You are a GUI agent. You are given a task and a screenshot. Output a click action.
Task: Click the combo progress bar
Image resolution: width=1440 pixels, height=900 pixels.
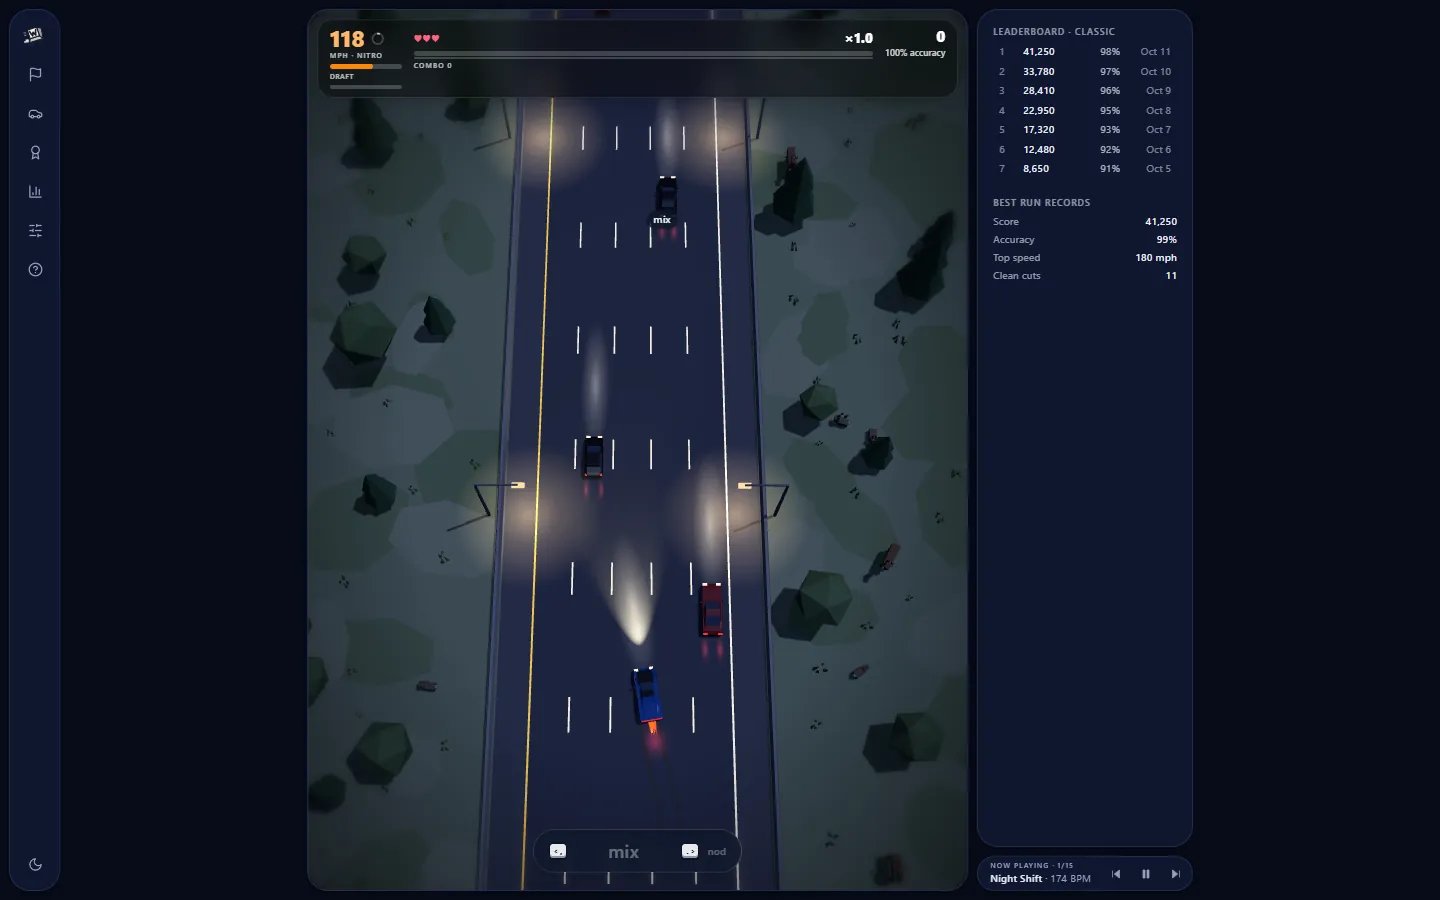pyautogui.click(x=643, y=54)
